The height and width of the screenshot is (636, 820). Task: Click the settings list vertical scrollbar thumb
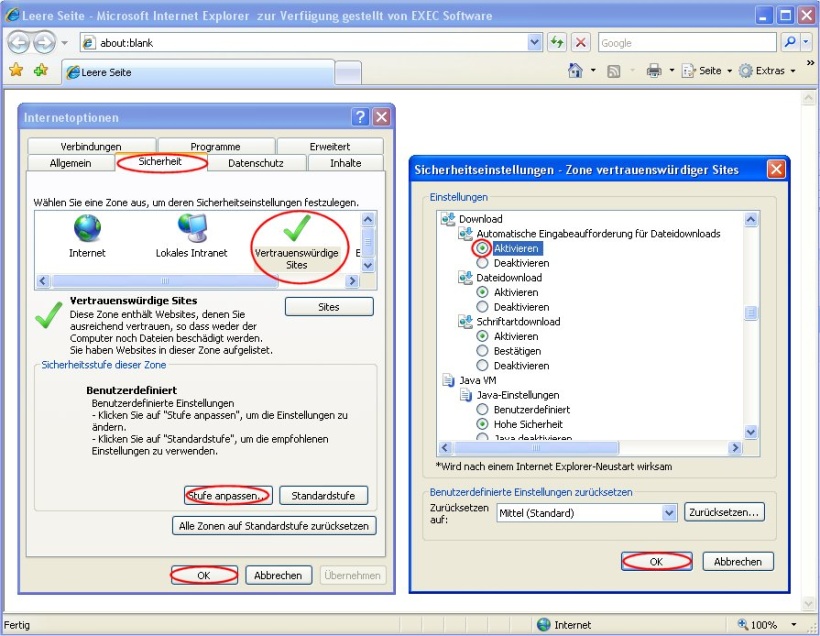point(751,313)
